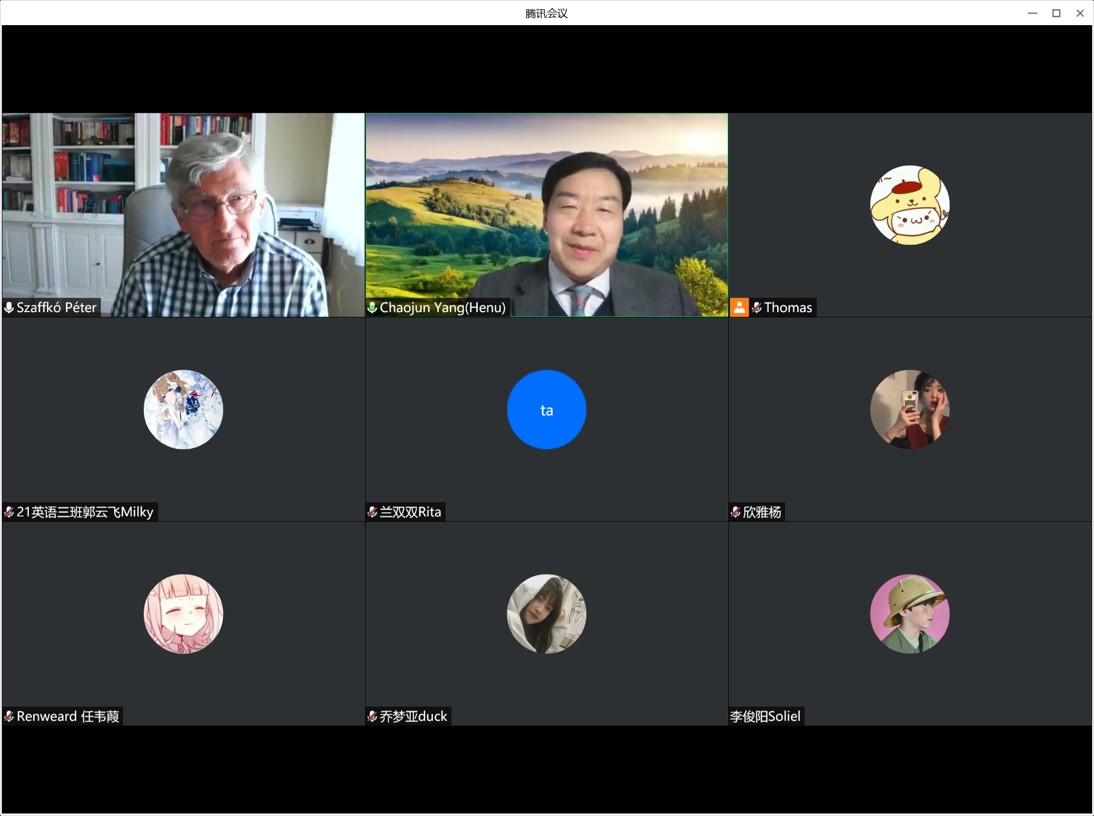Click the green active microphone icon for Chaojun Yang
This screenshot has height=816, width=1094.
pos(372,308)
